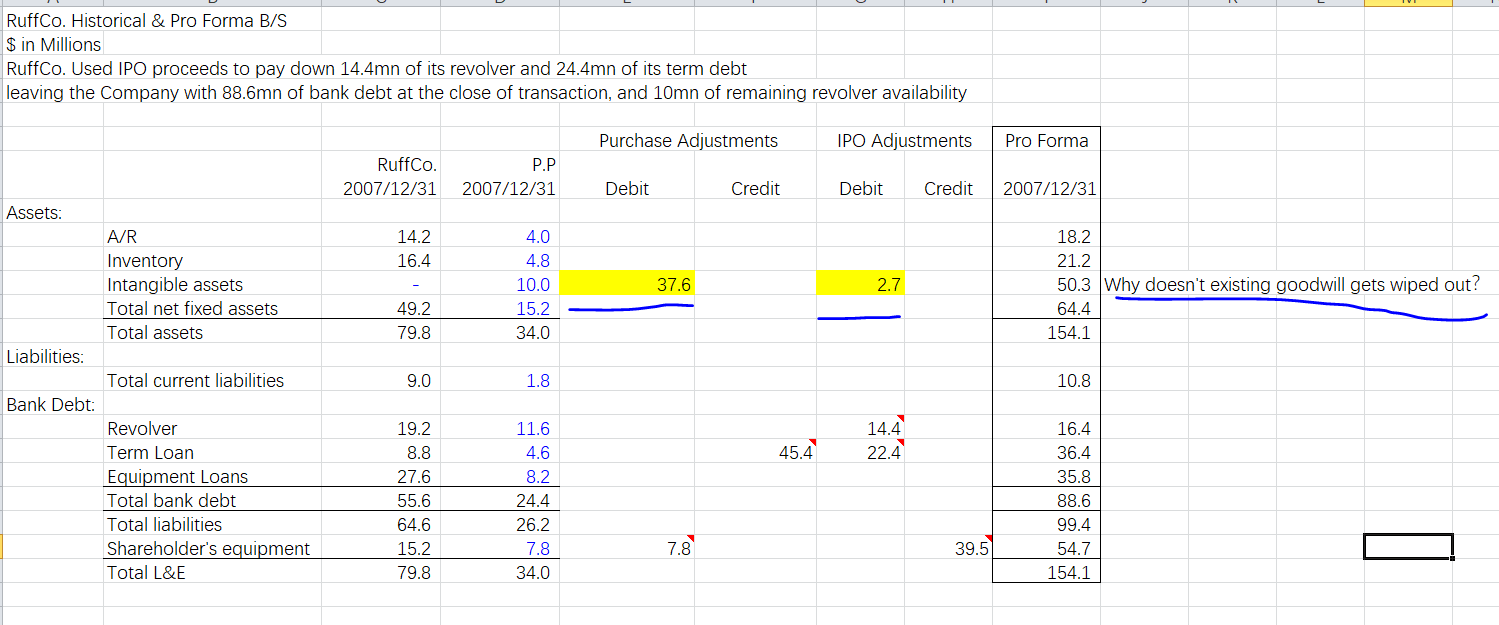1499x625 pixels.
Task: Select Purchase Credit Term Loan value 45.4
Action: (x=796, y=452)
